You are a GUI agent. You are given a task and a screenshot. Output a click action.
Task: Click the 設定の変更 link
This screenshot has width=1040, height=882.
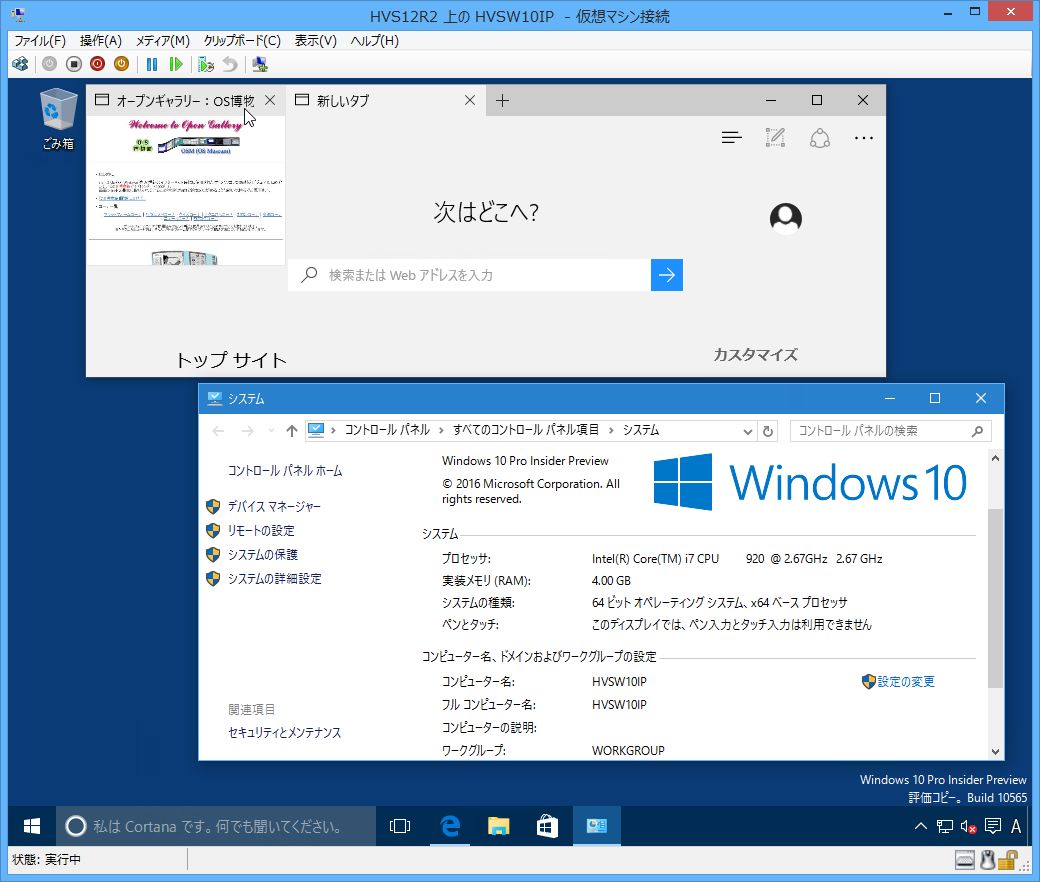(906, 682)
